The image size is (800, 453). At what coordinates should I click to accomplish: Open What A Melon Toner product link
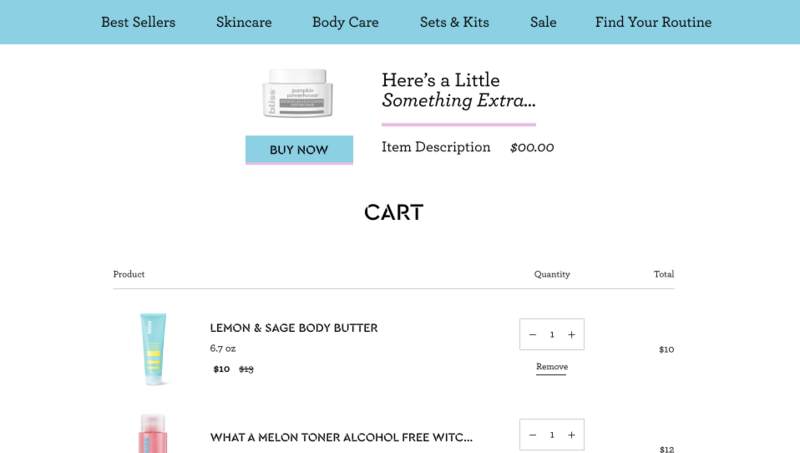341,437
